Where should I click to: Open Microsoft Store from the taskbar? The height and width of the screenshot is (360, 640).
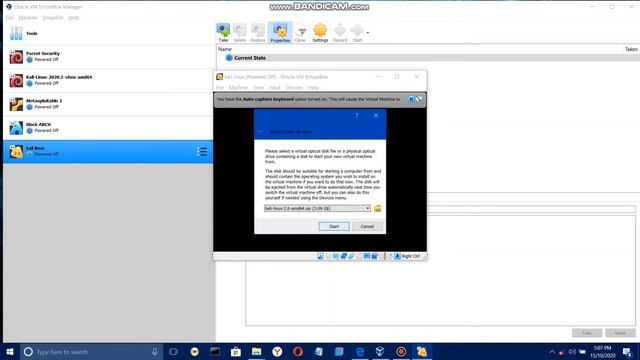[x=236, y=352]
